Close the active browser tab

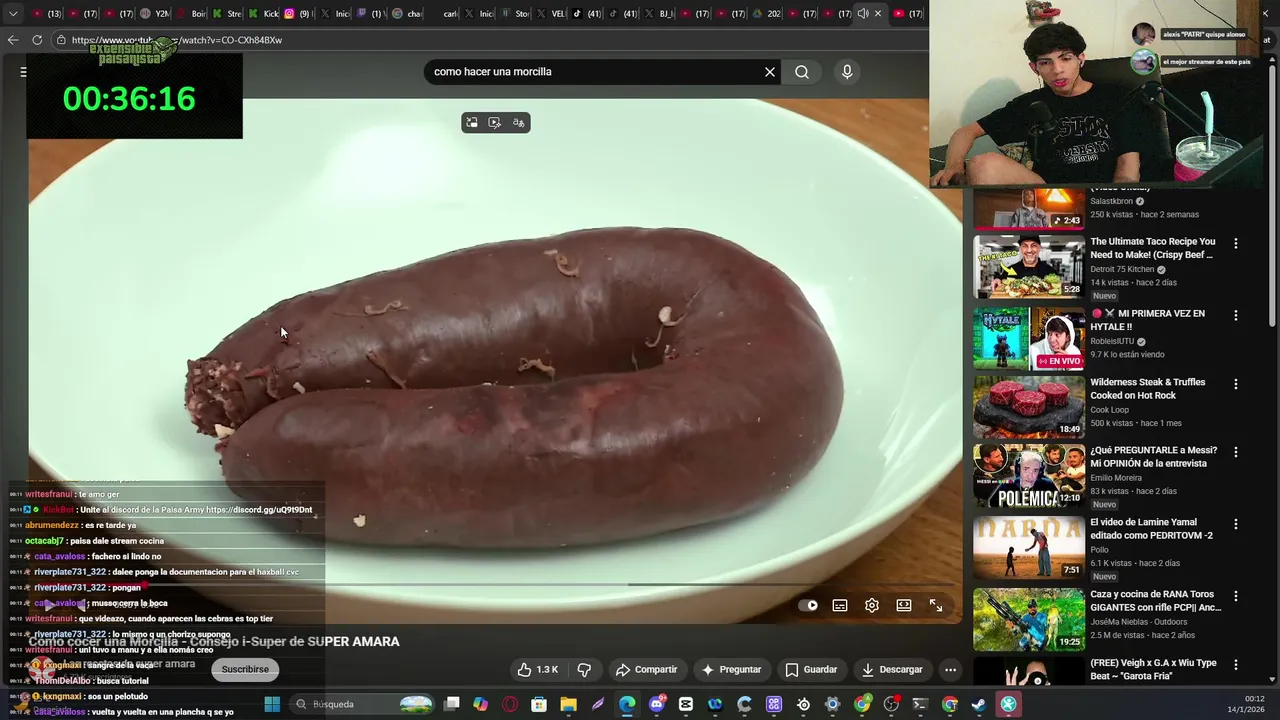[878, 14]
